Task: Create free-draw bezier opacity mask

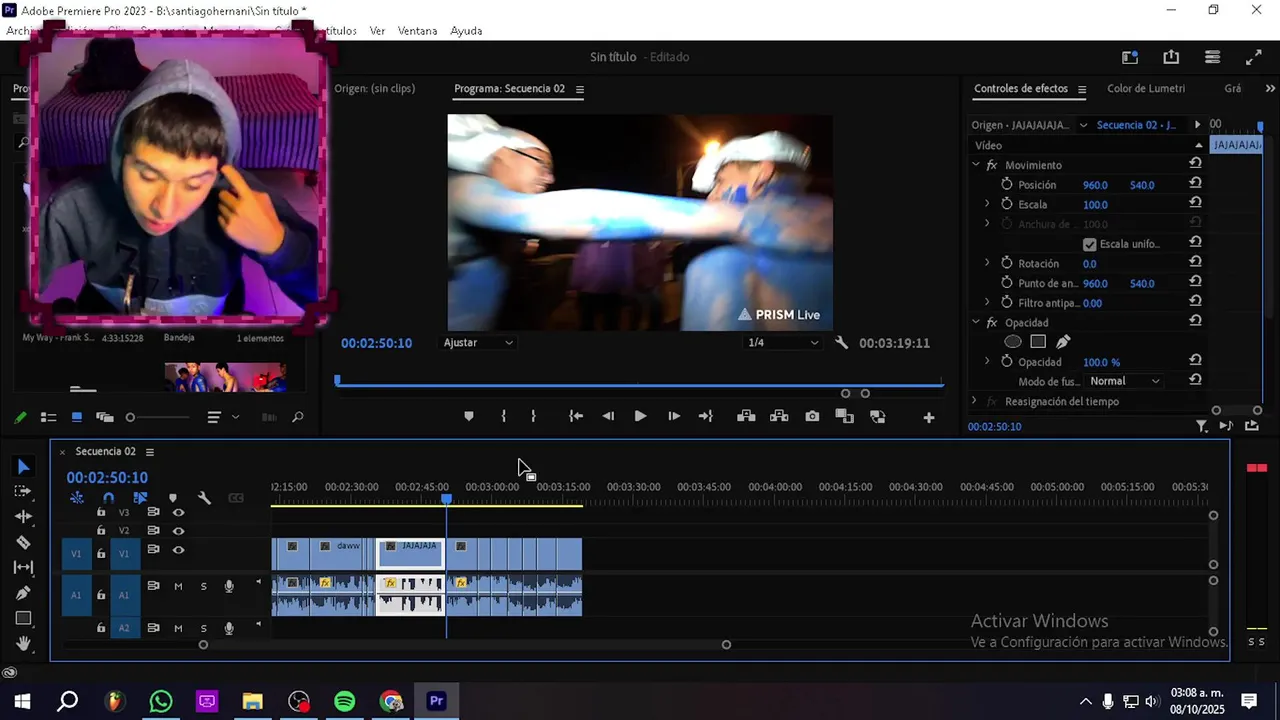Action: click(1063, 342)
